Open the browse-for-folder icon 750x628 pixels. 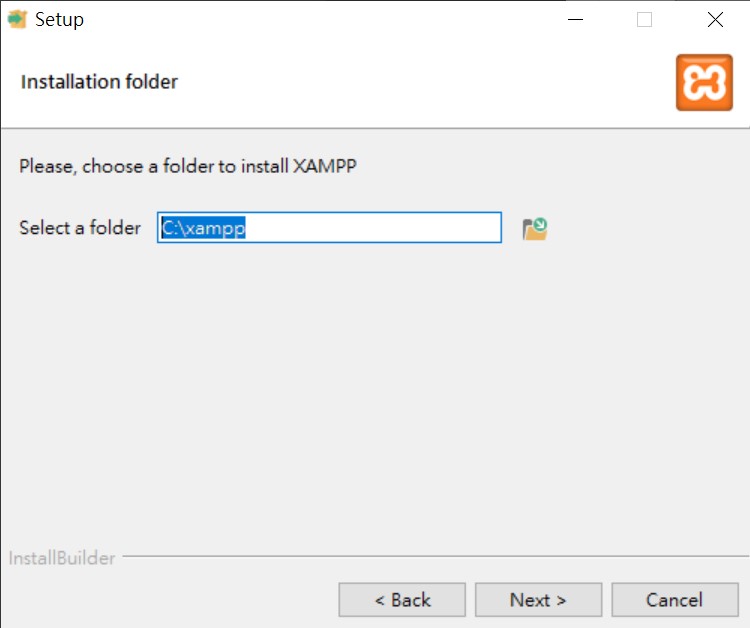[x=535, y=229]
